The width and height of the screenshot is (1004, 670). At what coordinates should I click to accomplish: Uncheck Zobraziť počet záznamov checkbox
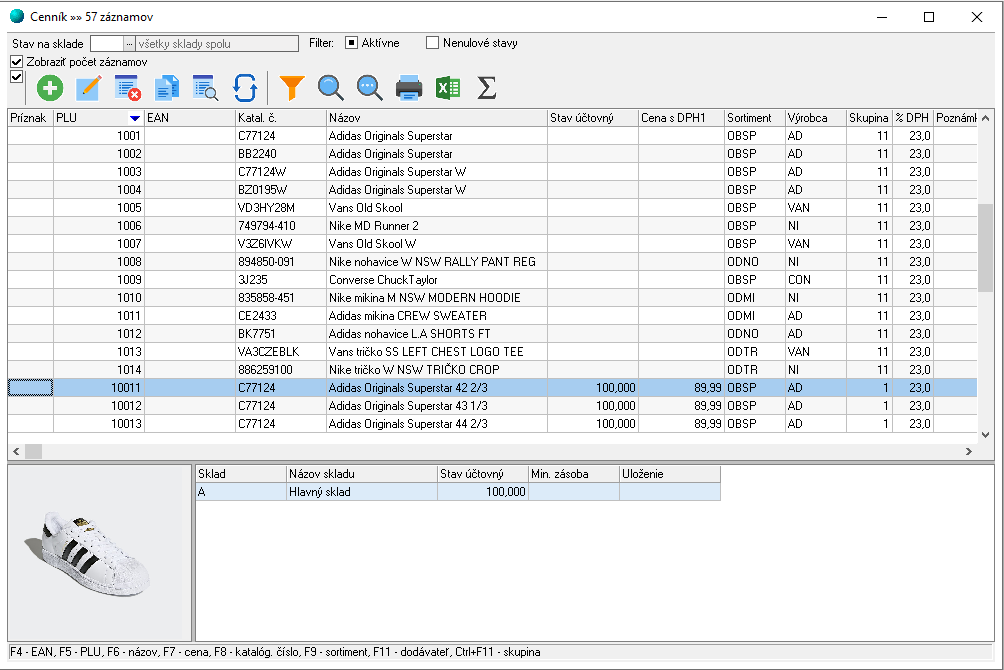point(16,62)
